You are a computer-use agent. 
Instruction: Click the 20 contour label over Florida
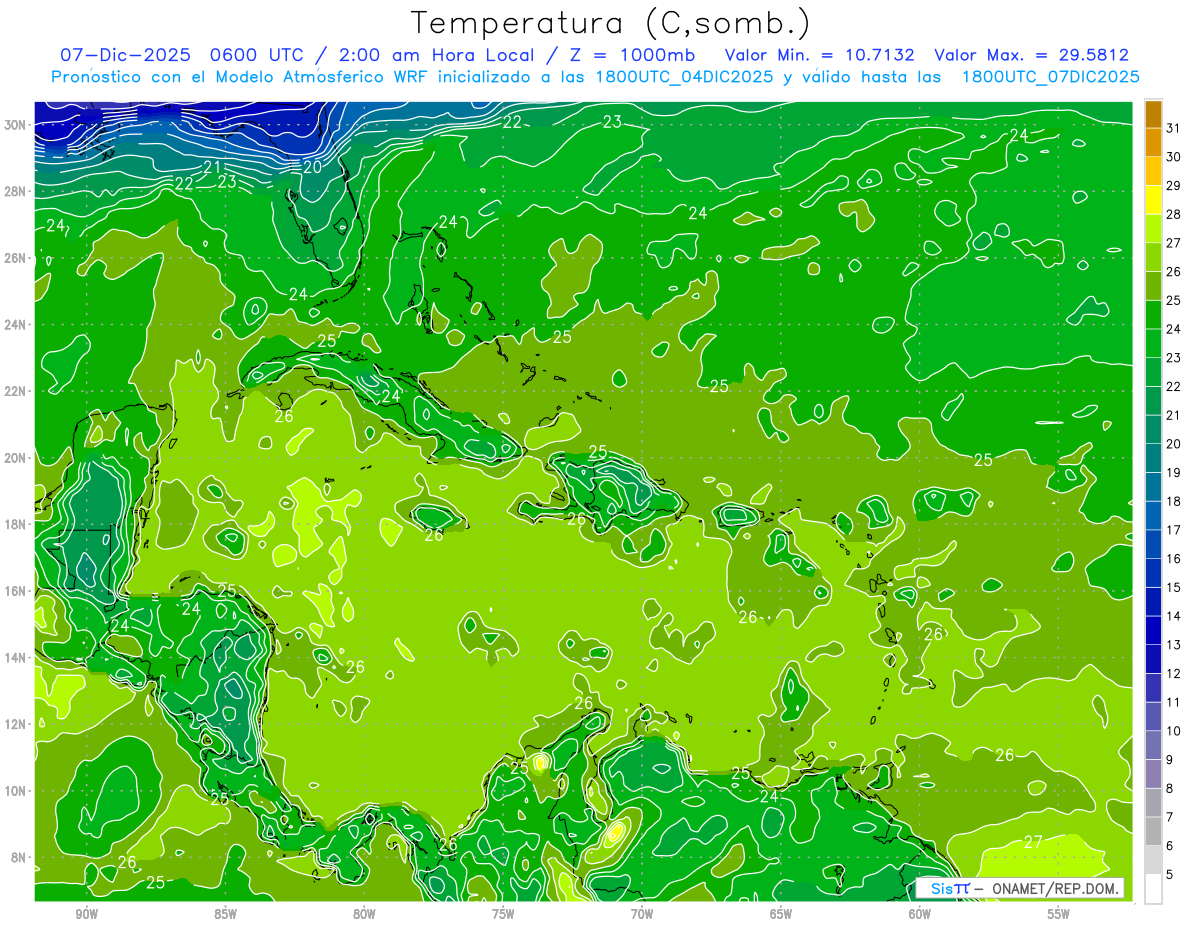(312, 167)
